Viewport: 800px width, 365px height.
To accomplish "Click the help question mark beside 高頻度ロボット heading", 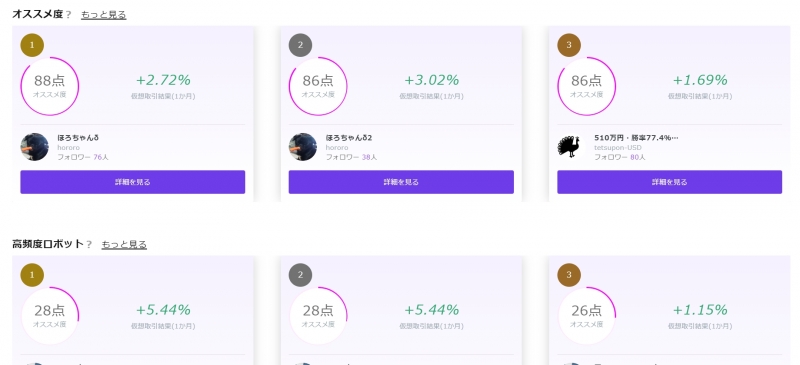I will click(89, 245).
